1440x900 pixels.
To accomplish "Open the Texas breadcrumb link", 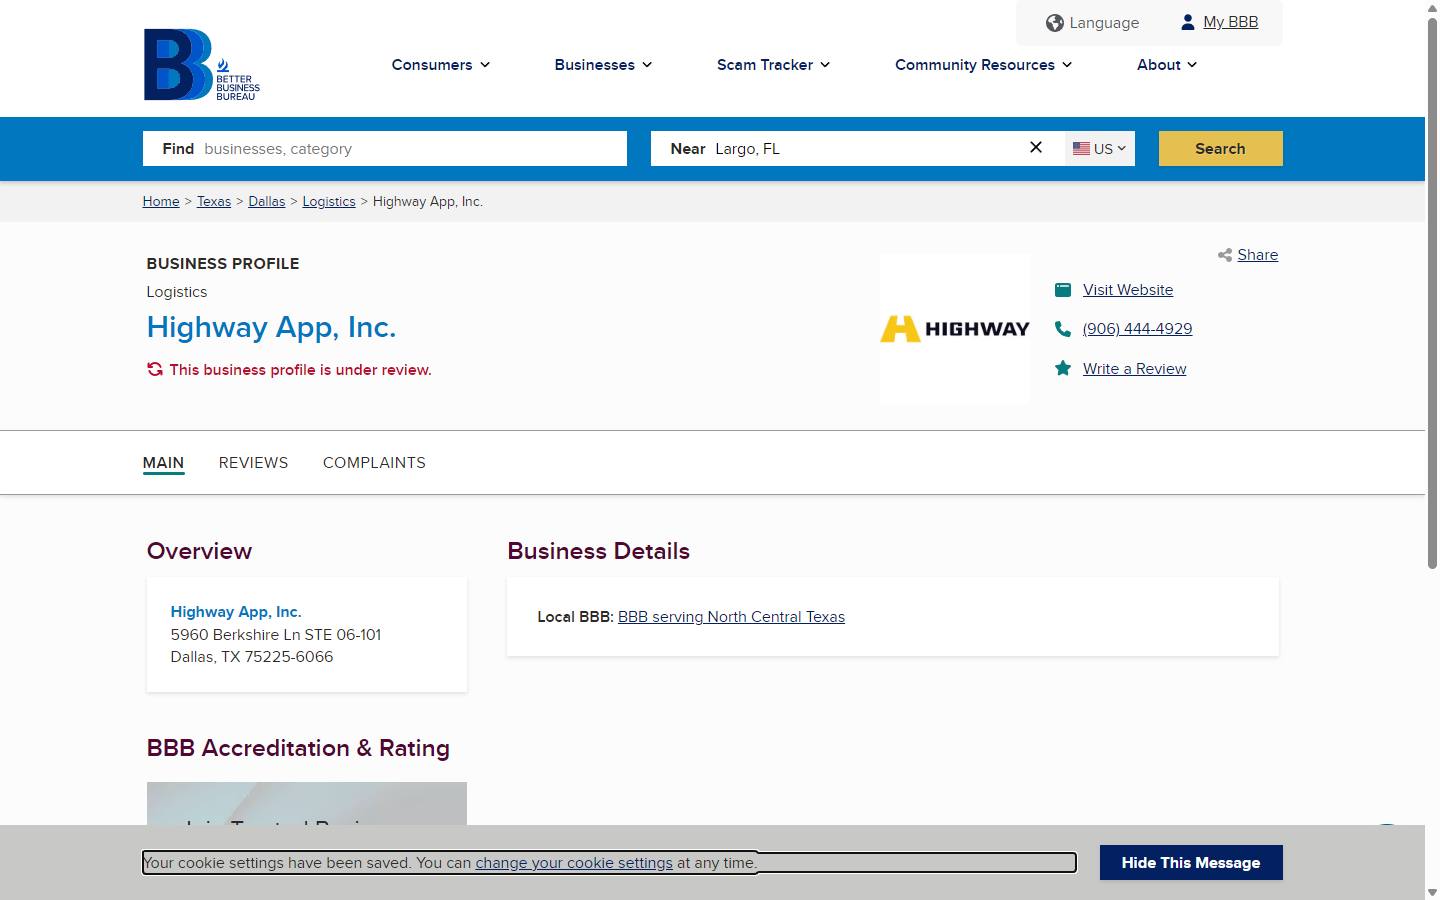I will (x=214, y=201).
